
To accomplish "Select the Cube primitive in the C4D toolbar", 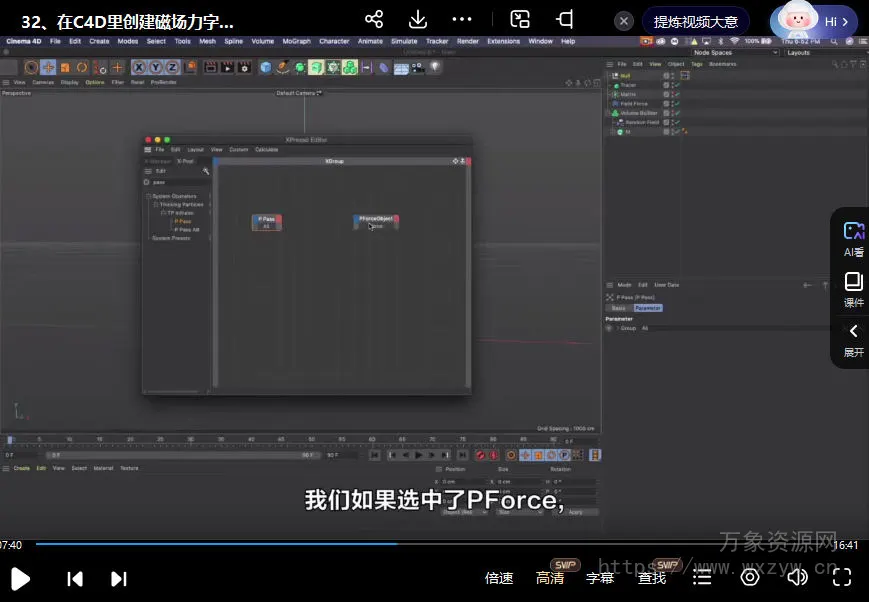I will coord(265,67).
